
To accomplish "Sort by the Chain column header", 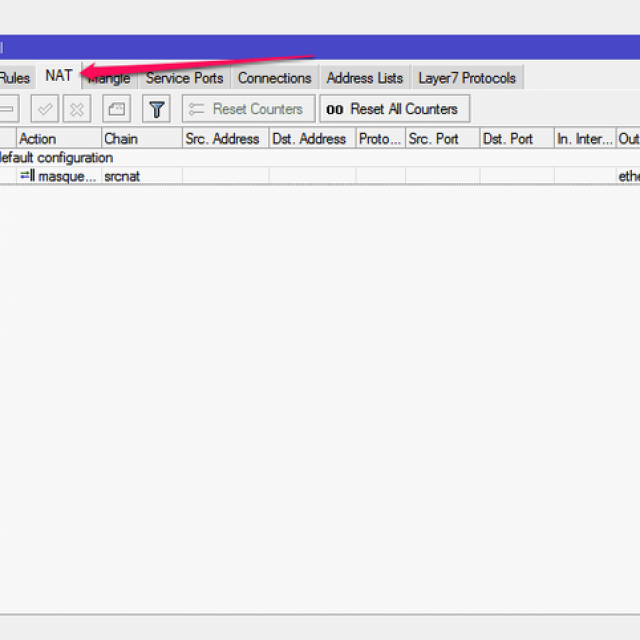I will (x=140, y=139).
